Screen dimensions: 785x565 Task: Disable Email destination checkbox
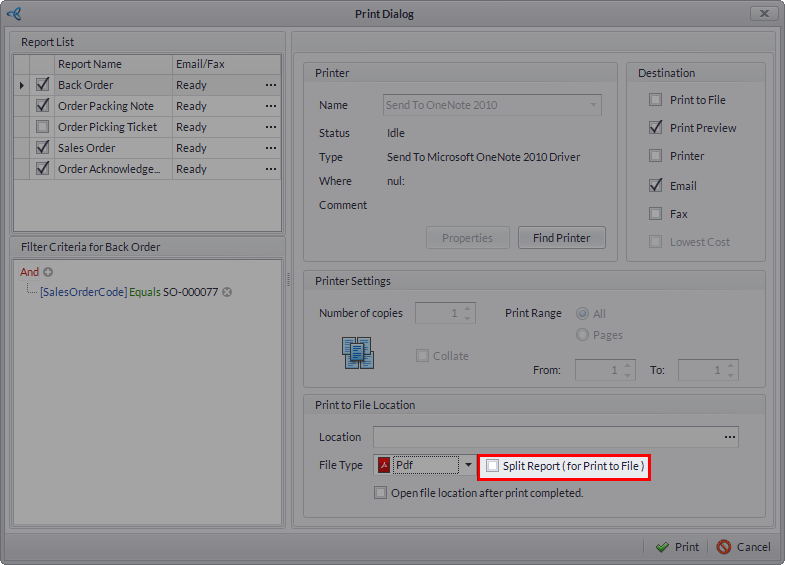tap(655, 185)
